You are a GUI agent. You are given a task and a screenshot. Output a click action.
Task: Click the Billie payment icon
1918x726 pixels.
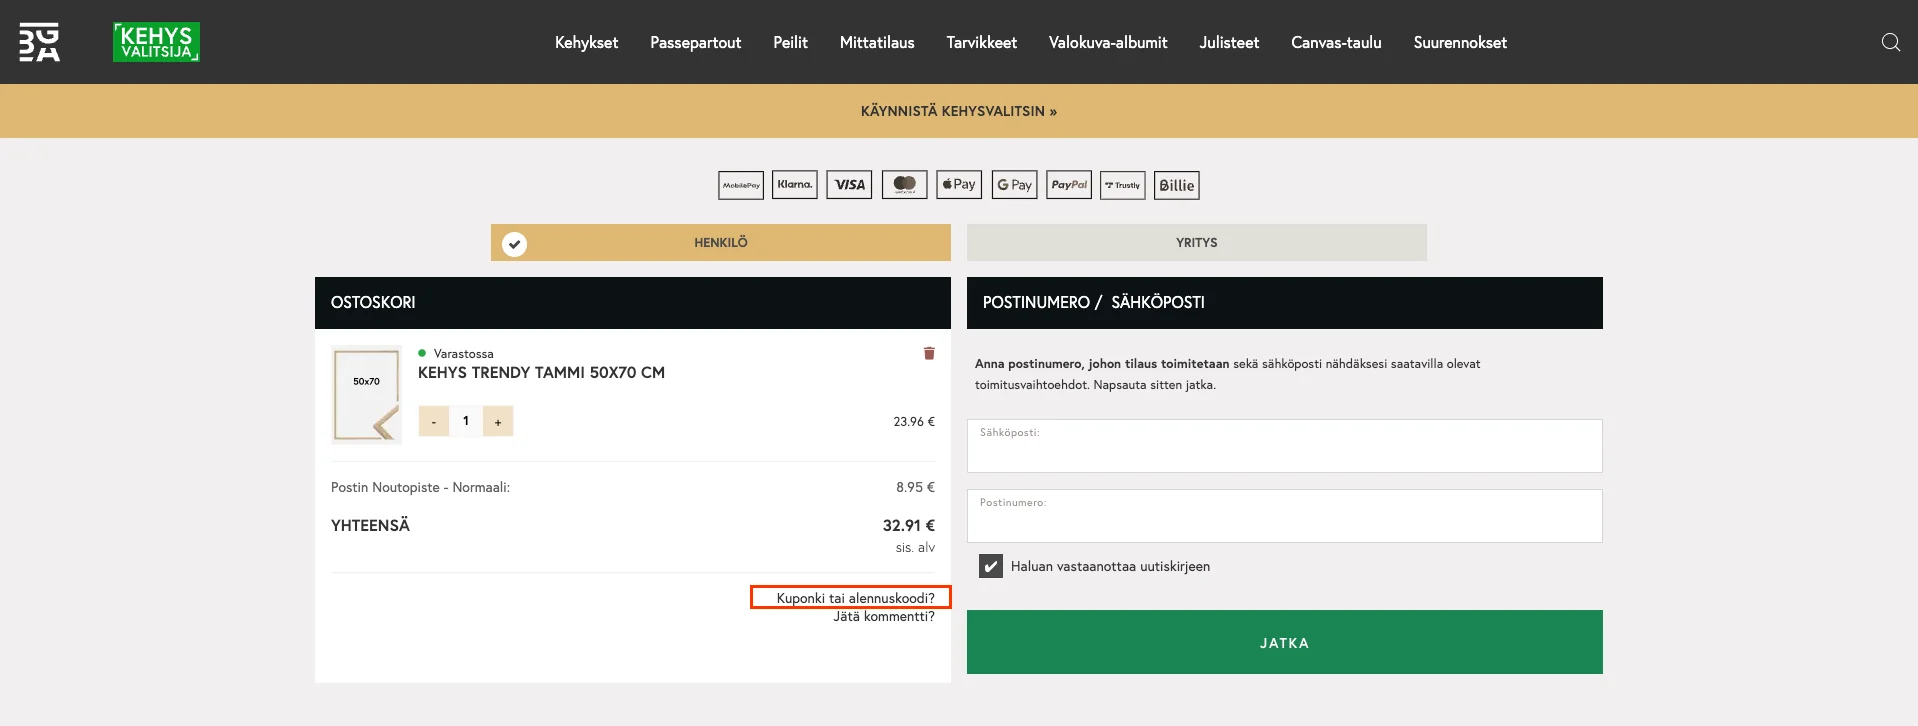point(1177,185)
